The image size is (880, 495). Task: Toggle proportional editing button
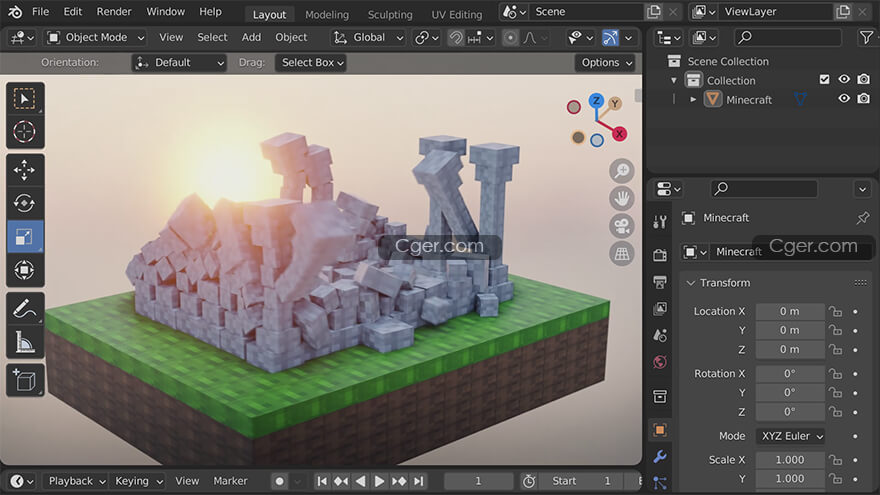(x=510, y=38)
